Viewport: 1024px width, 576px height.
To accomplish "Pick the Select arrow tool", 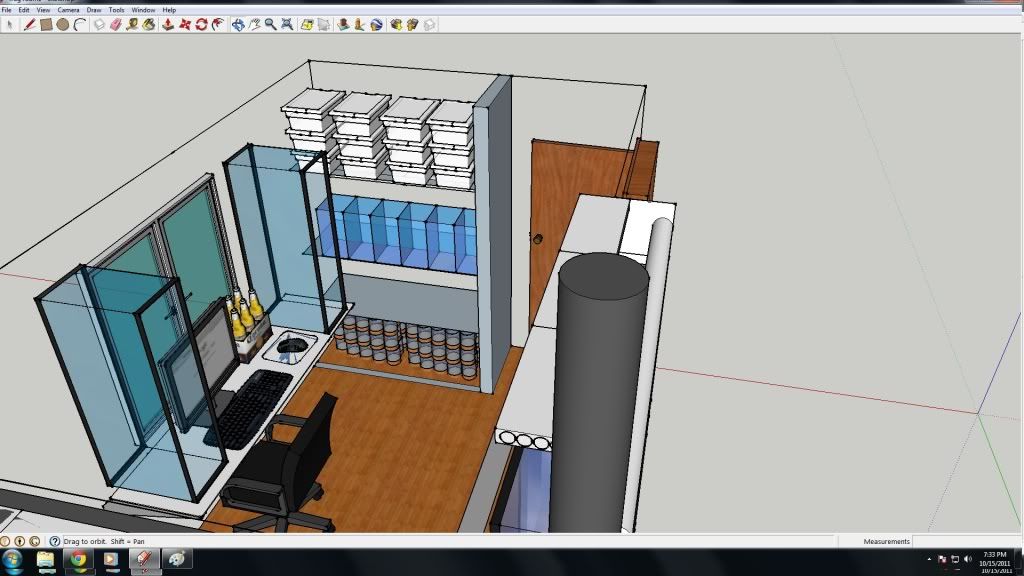I will click(10, 25).
